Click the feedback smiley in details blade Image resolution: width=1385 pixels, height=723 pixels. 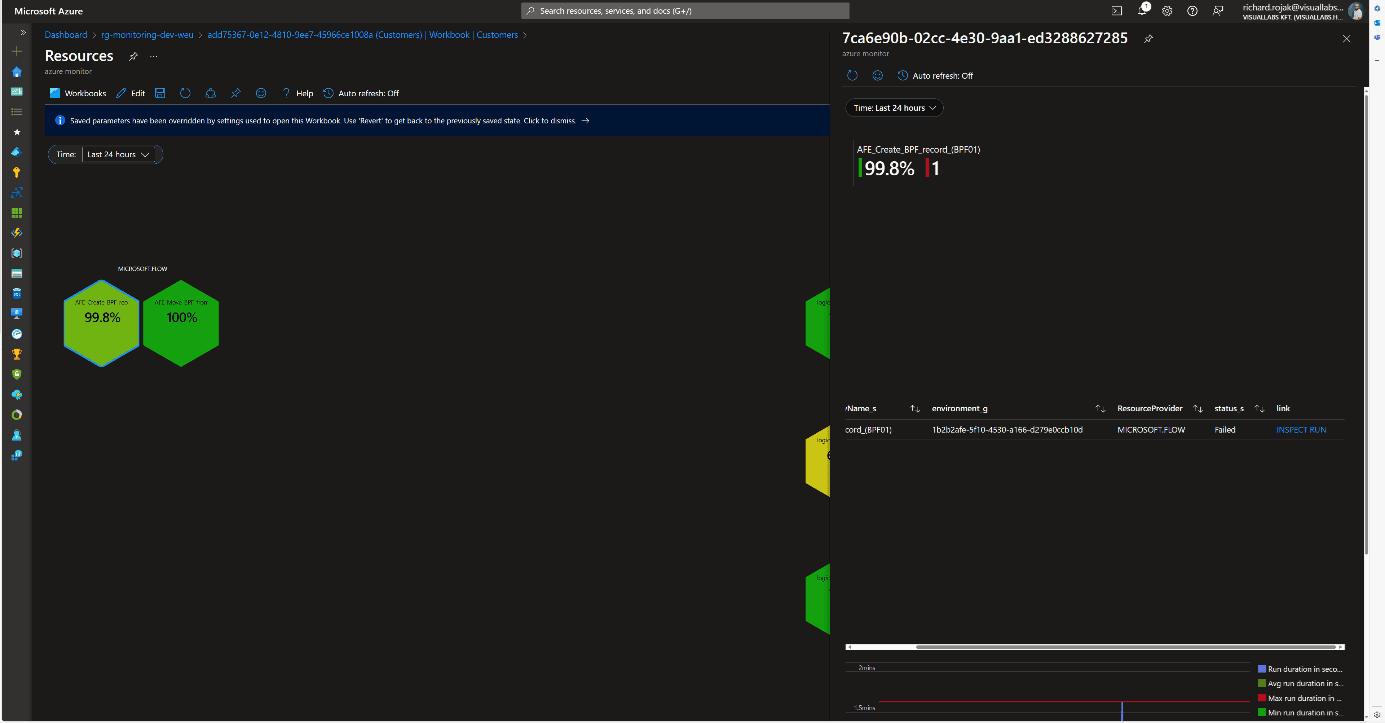pos(878,76)
